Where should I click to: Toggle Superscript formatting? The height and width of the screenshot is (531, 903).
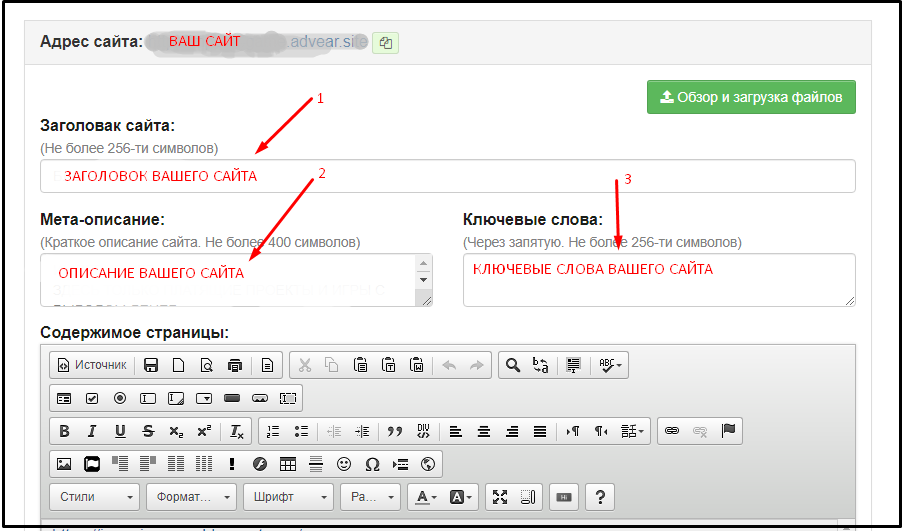click(204, 431)
